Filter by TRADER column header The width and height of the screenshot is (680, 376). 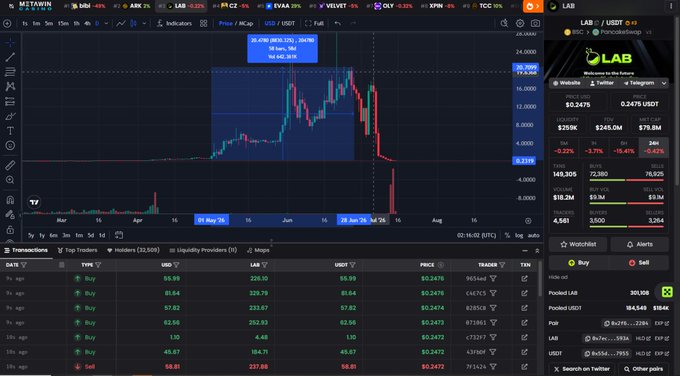[502, 265]
